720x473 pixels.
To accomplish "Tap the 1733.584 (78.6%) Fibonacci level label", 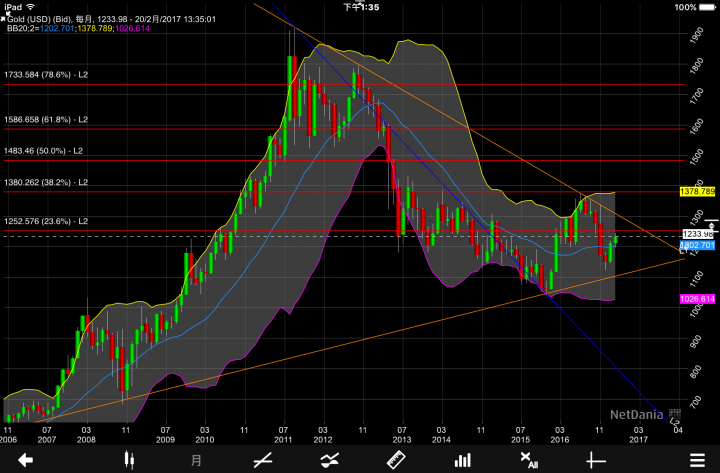I will click(47, 75).
